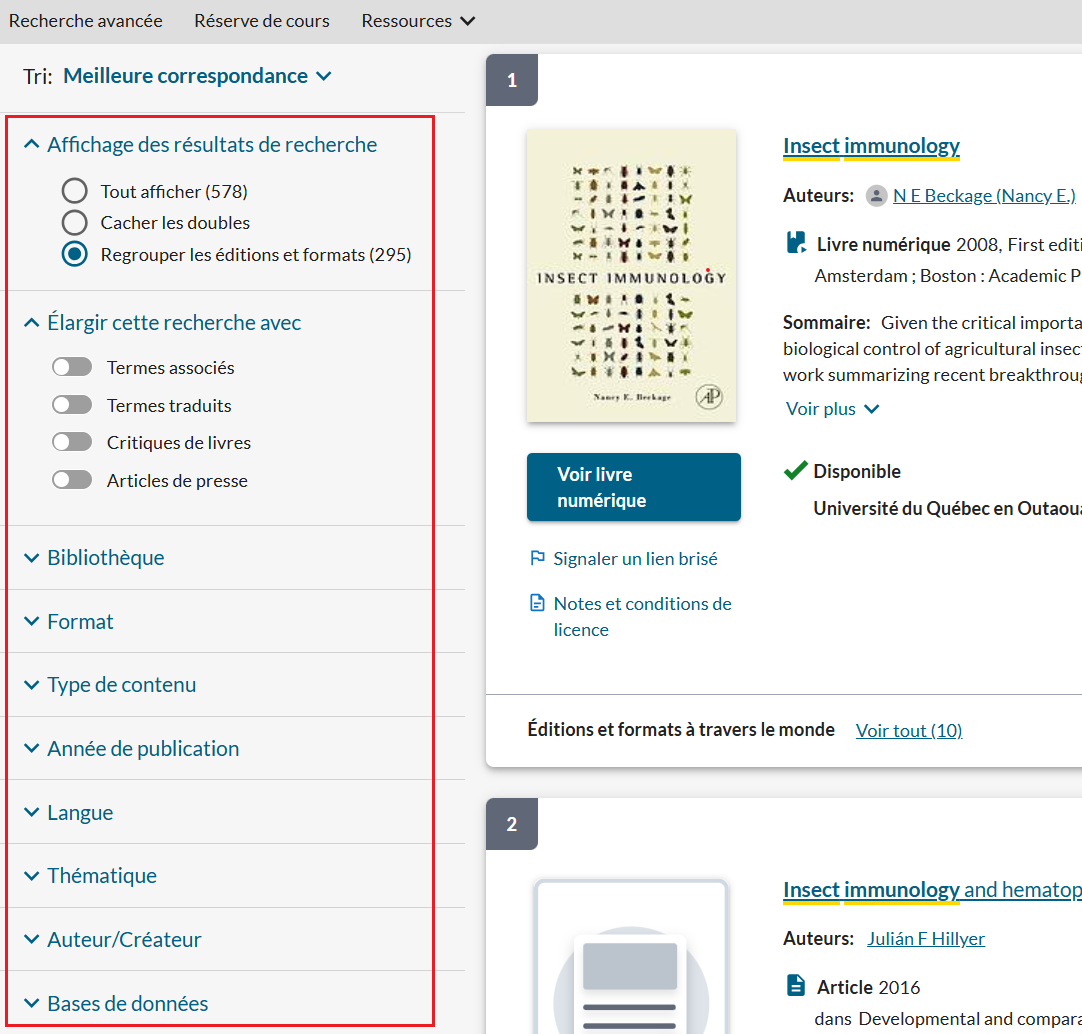Select the Cacher les doubles radio button

point(75,223)
